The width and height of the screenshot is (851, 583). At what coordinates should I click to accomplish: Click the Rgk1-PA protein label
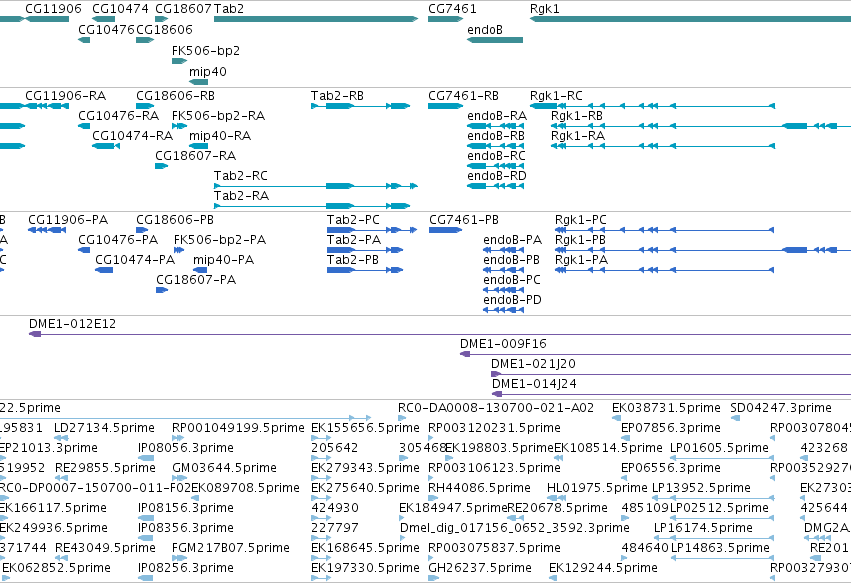click(x=581, y=260)
